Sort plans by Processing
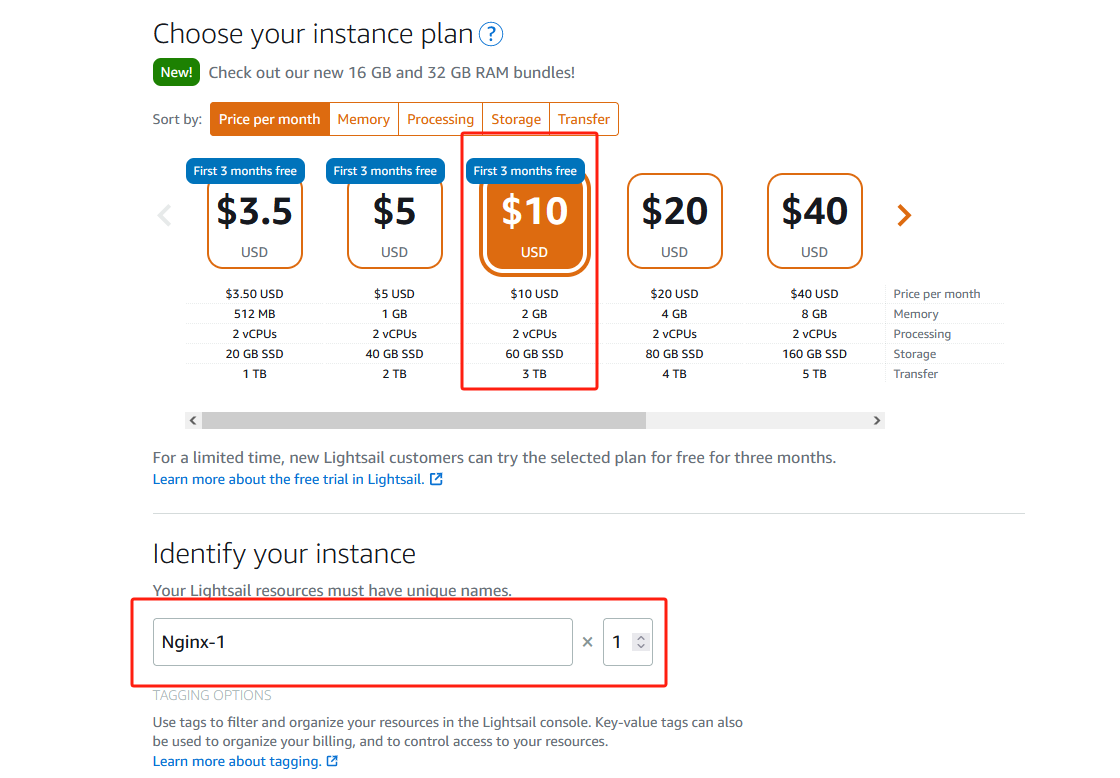 [x=440, y=119]
